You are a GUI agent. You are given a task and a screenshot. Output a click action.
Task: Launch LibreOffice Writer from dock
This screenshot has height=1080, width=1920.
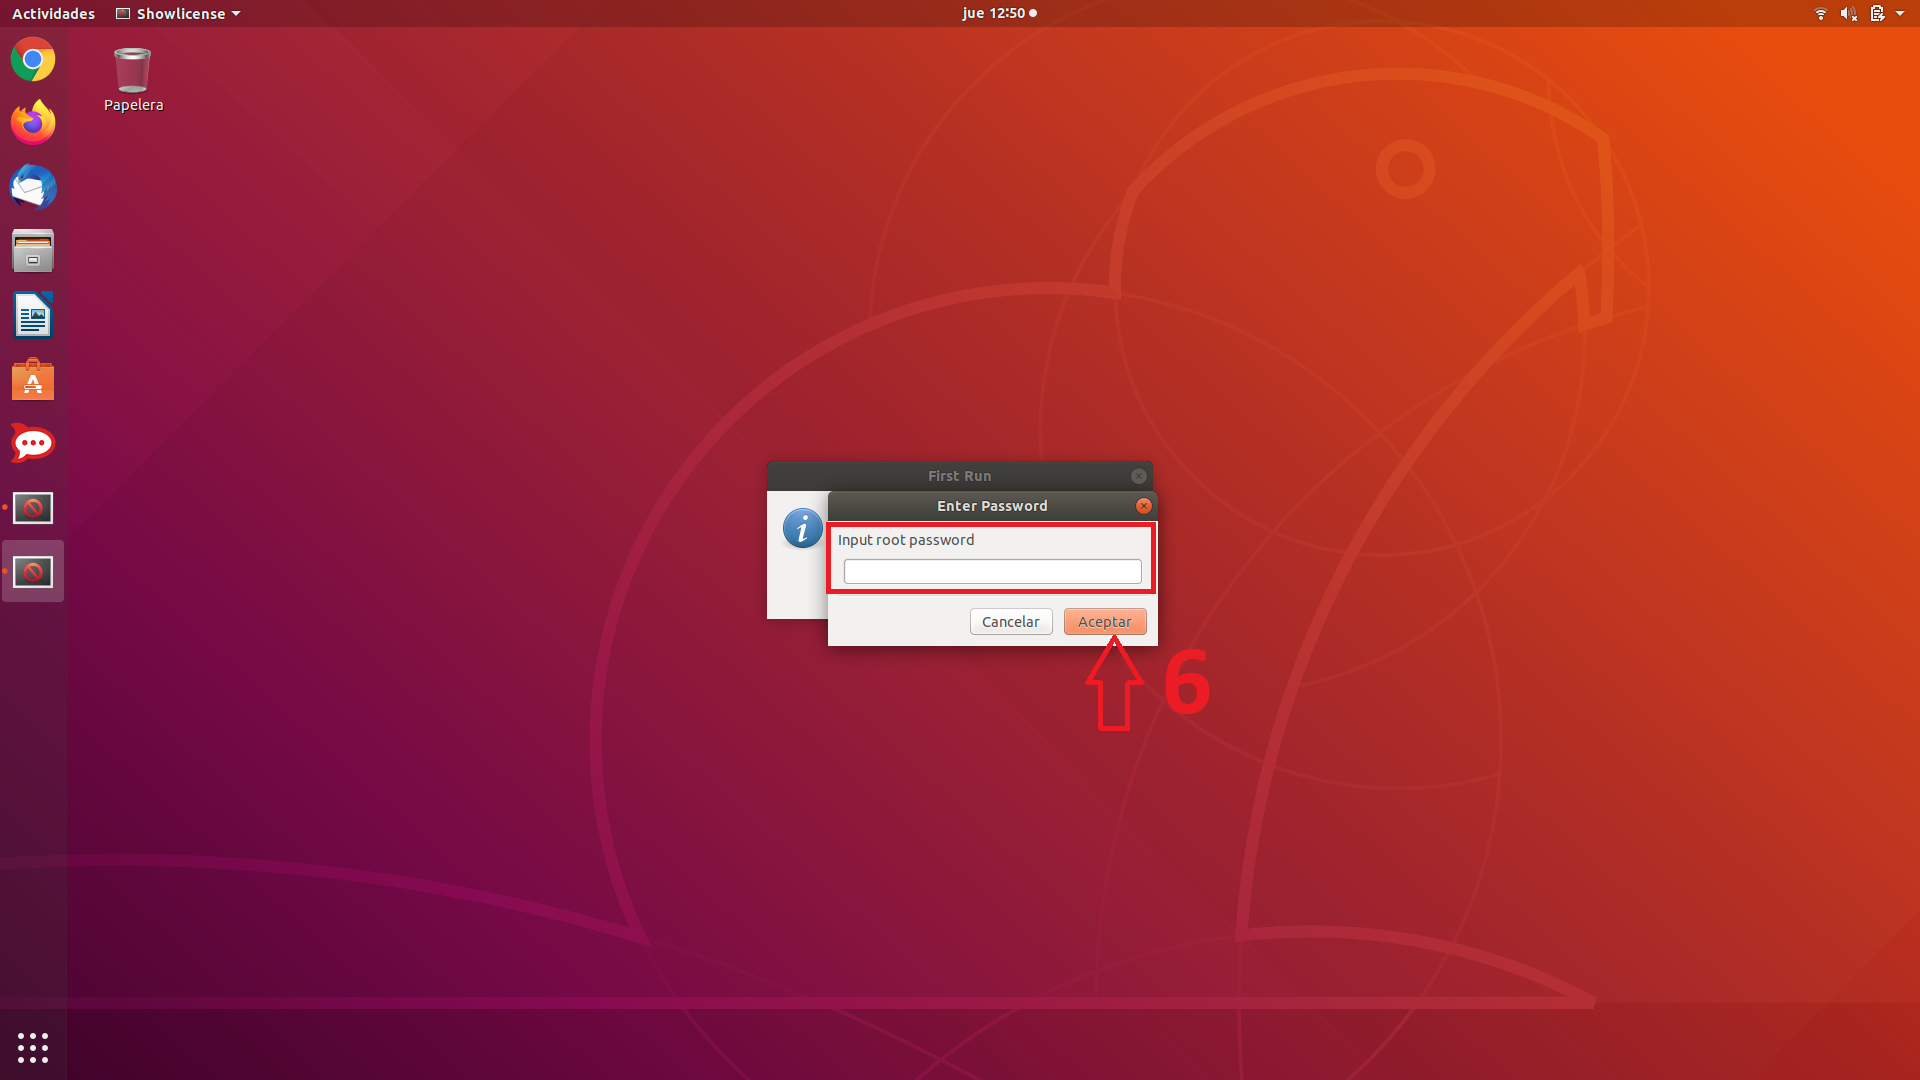coord(33,316)
